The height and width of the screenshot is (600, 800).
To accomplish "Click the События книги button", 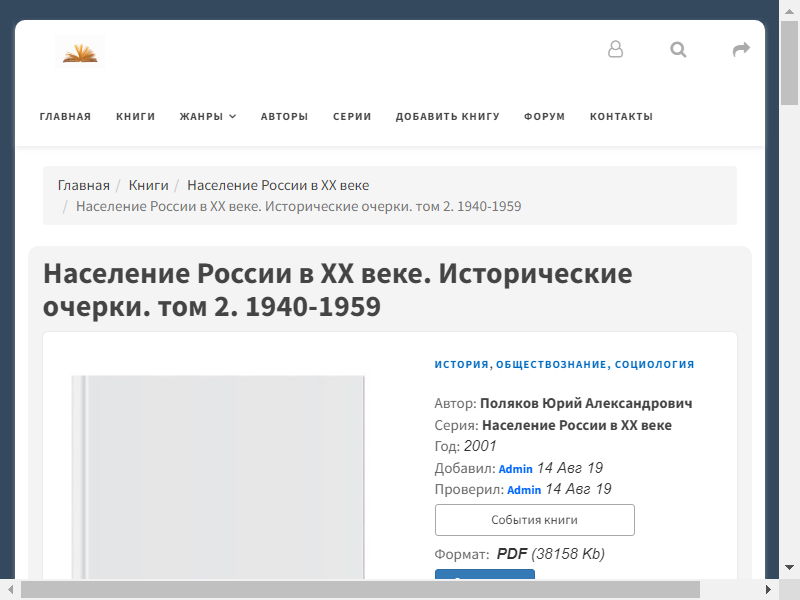I will [535, 520].
